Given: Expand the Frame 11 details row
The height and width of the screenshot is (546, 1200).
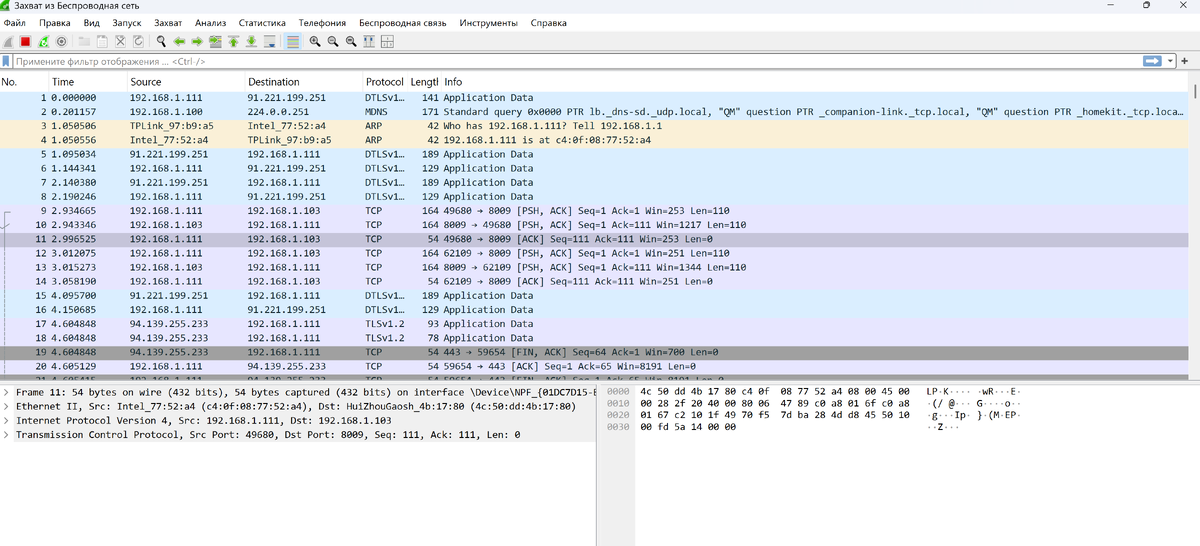Looking at the screenshot, I should click(x=7, y=393).
